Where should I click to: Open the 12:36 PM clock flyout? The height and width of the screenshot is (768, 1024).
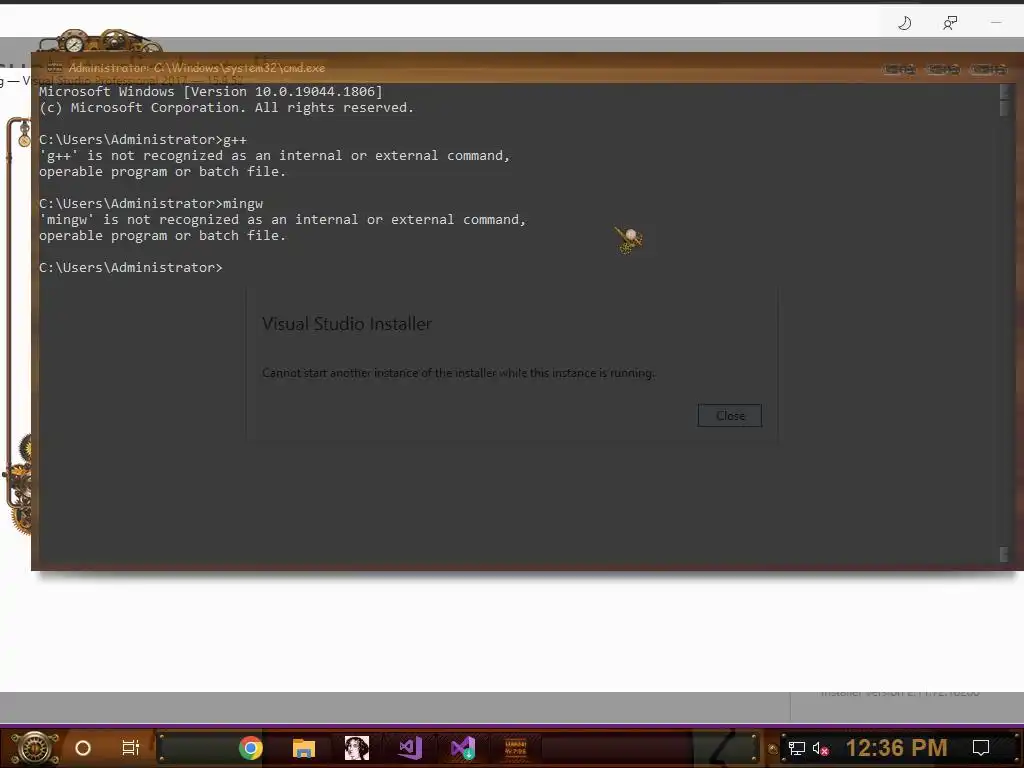(x=896, y=748)
